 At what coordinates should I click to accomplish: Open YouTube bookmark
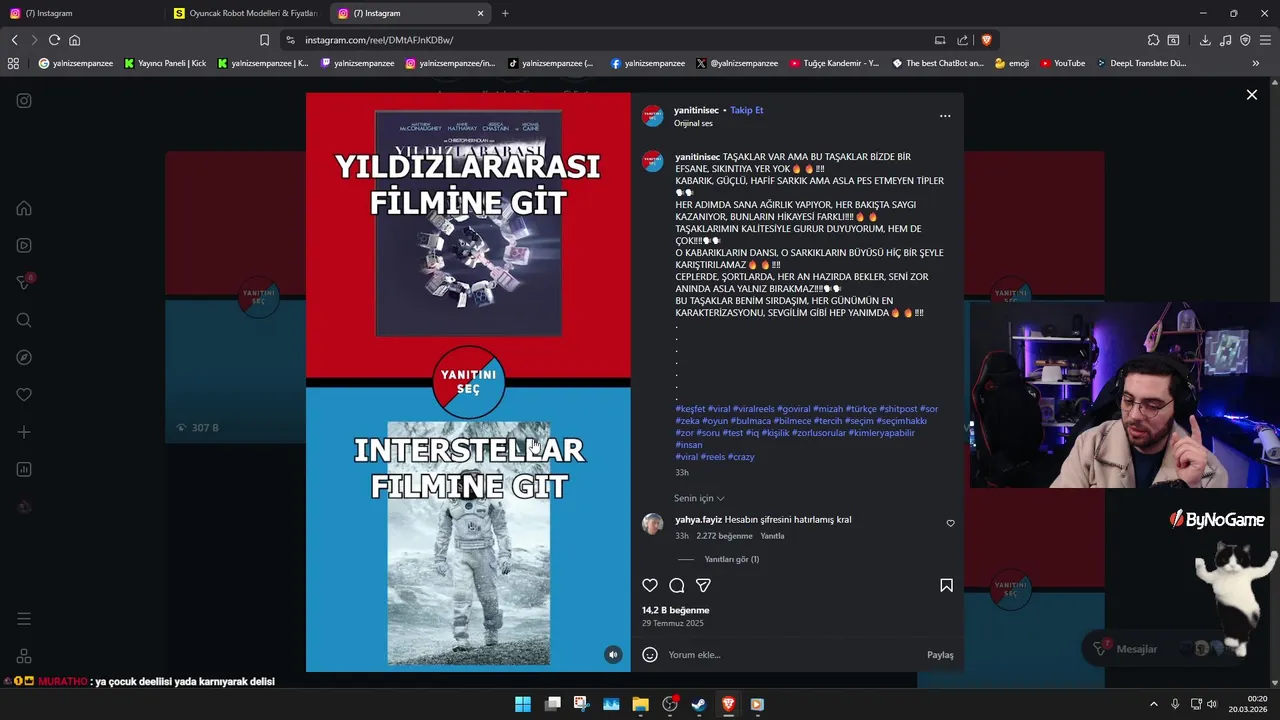[x=1062, y=63]
